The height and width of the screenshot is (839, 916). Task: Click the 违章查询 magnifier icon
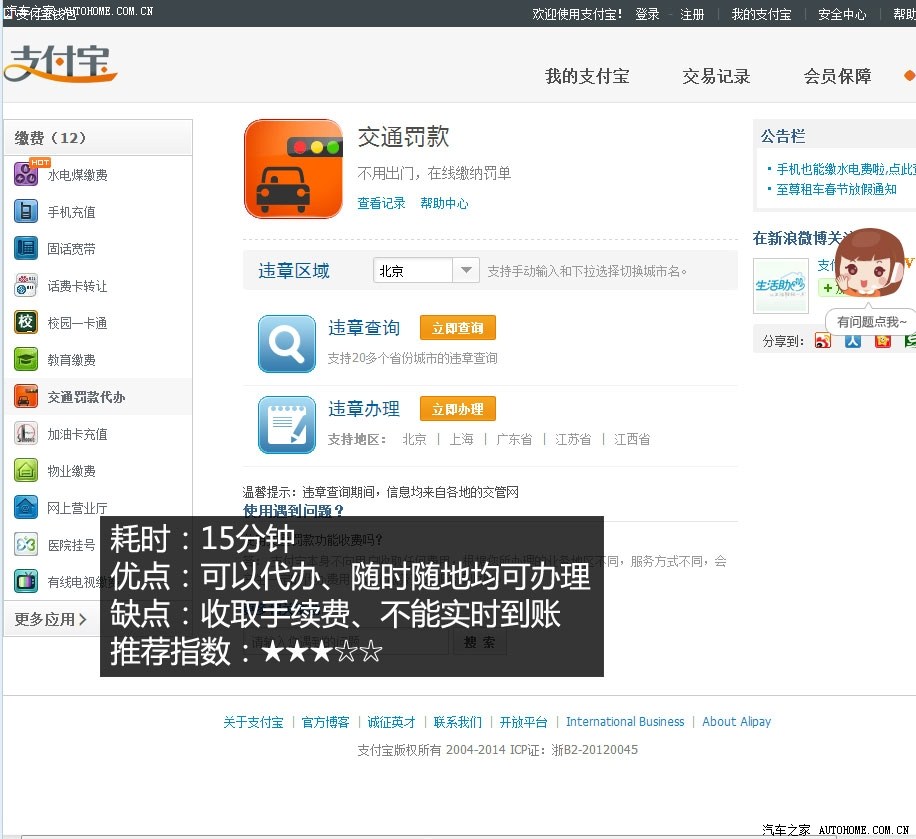coord(287,344)
